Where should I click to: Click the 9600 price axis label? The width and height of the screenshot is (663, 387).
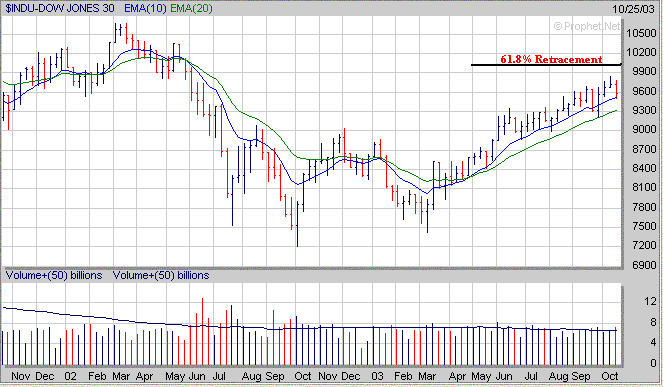coord(644,91)
